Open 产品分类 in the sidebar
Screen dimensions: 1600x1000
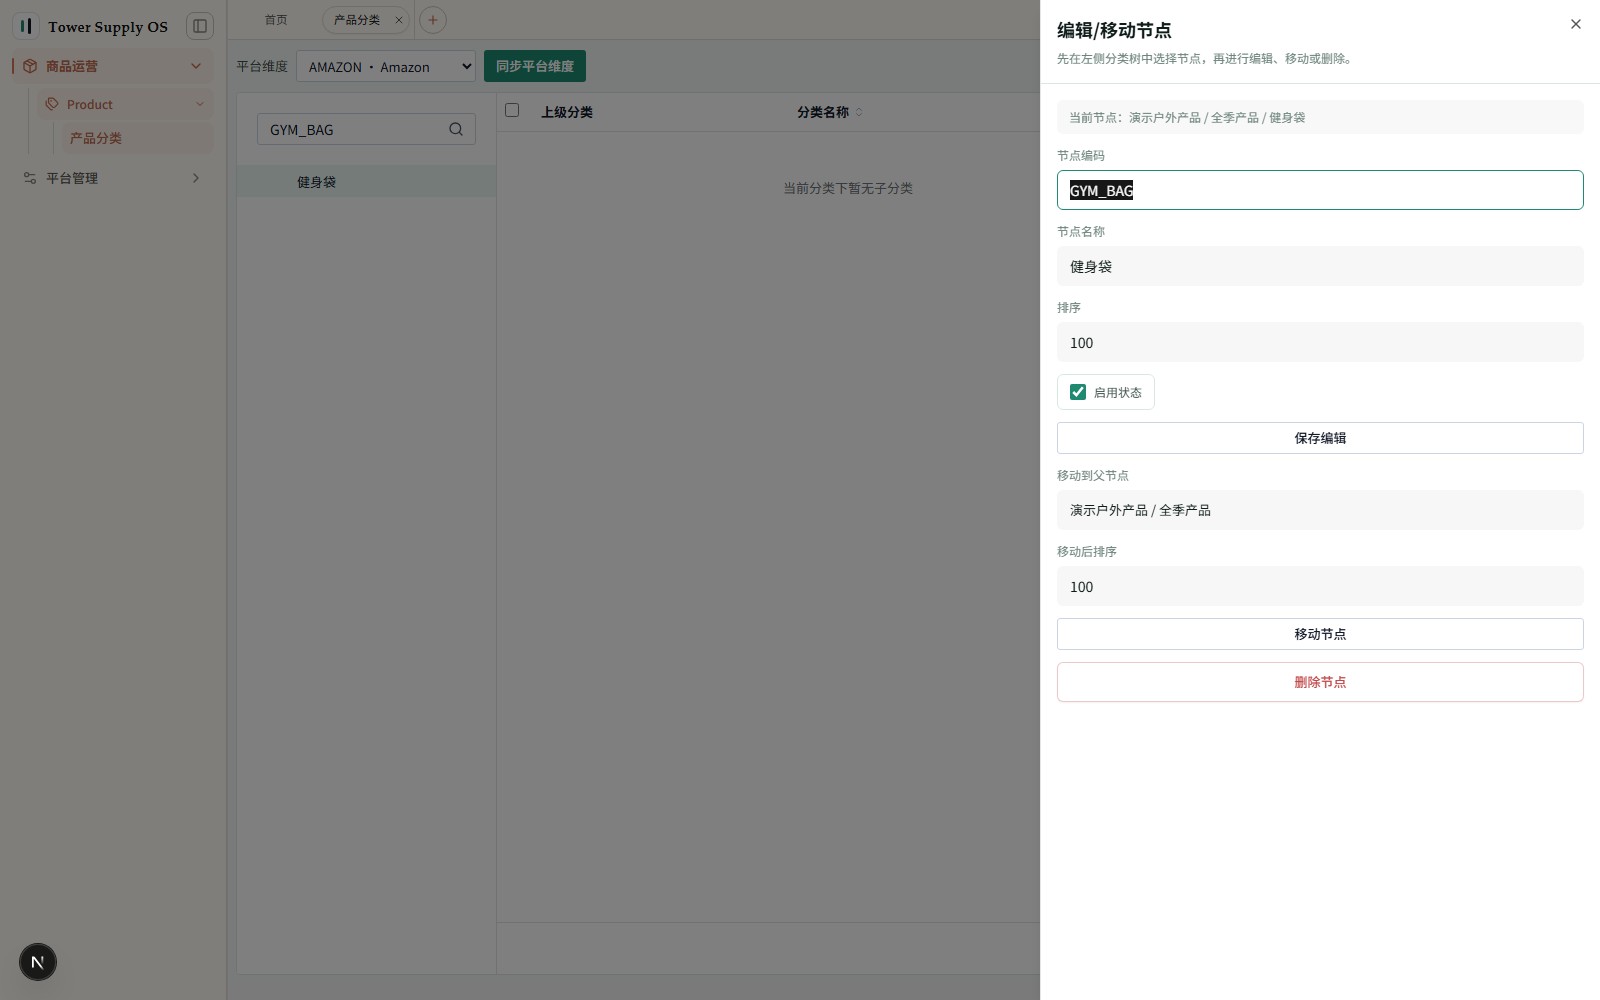point(136,138)
